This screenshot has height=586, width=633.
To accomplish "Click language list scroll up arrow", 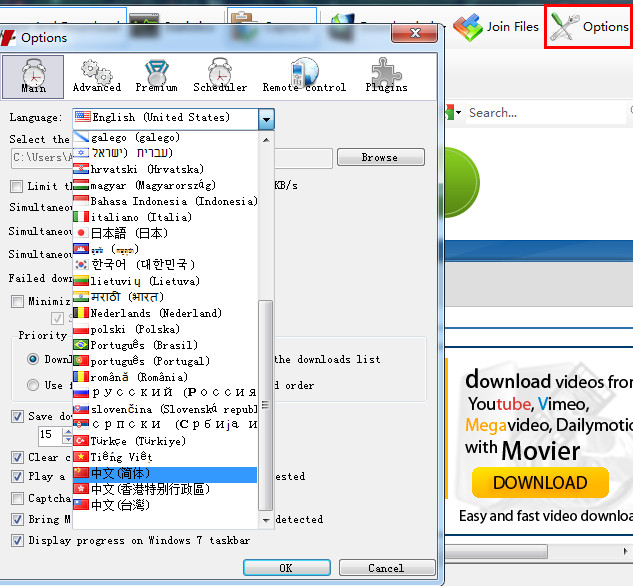I will point(266,140).
